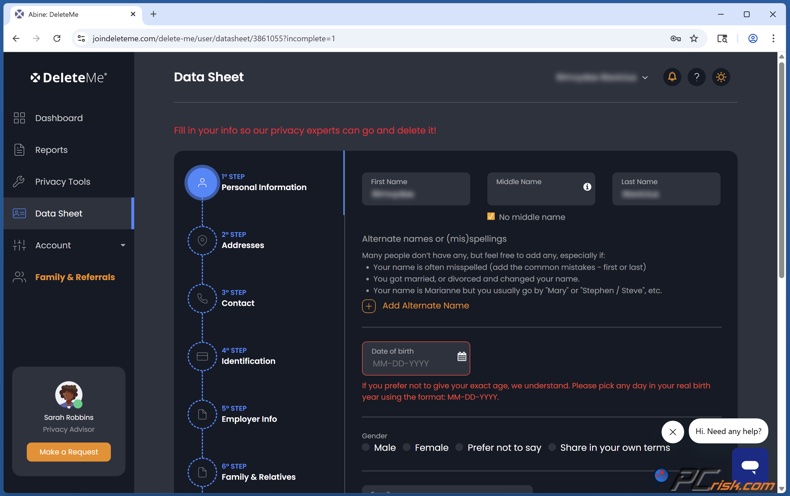This screenshot has width=790, height=496.
Task: Click the 'Make a Request' button
Action: click(x=69, y=452)
